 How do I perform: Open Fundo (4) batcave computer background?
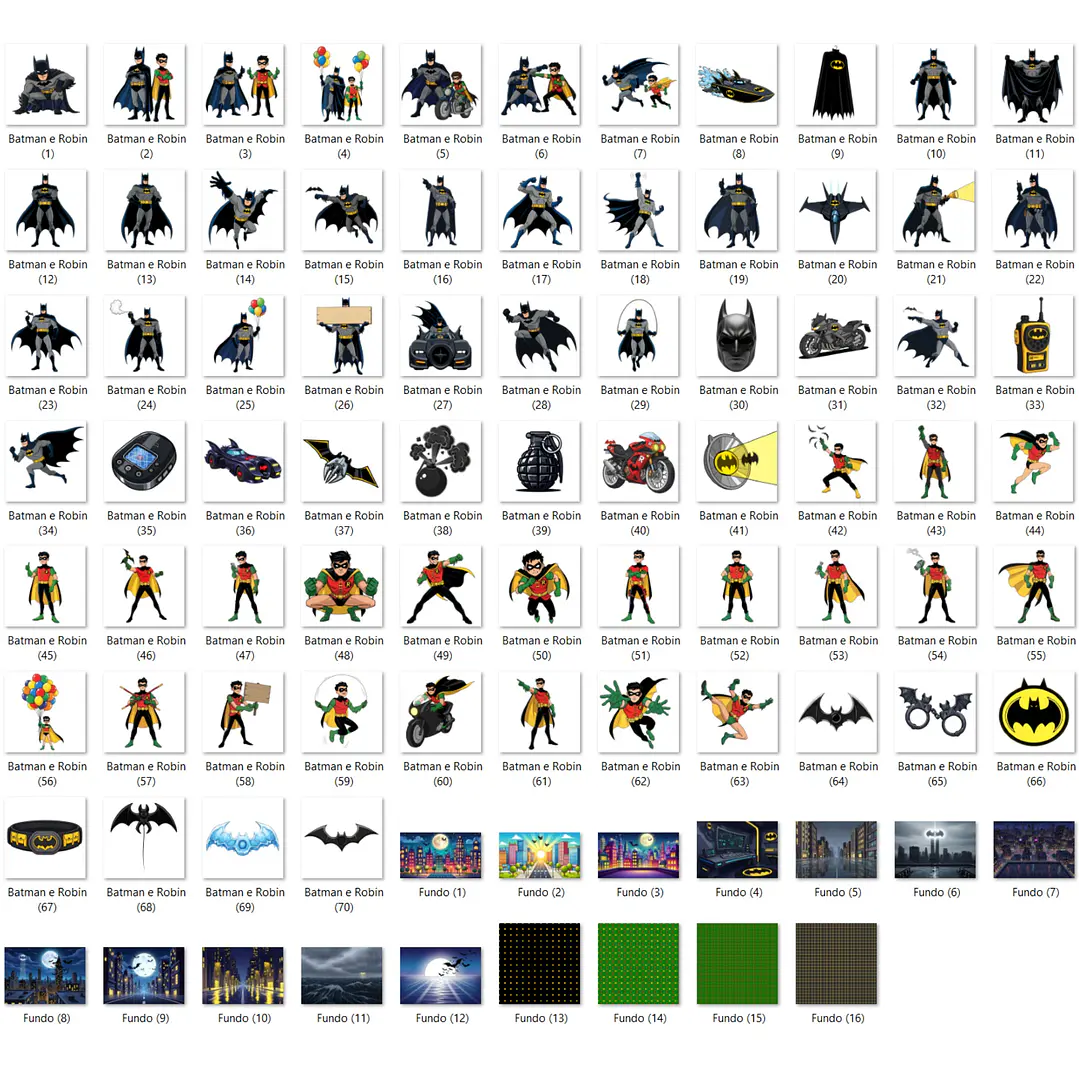click(x=737, y=850)
